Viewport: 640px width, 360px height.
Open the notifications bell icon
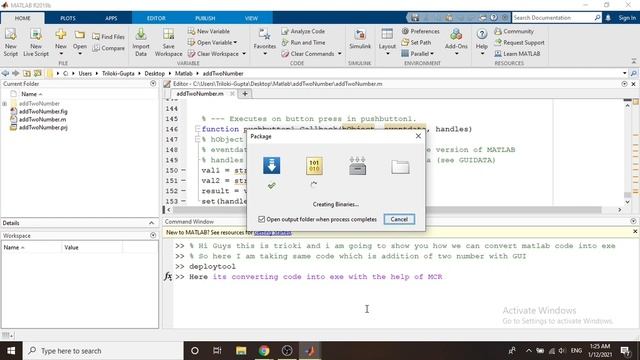pyautogui.click(x=608, y=18)
